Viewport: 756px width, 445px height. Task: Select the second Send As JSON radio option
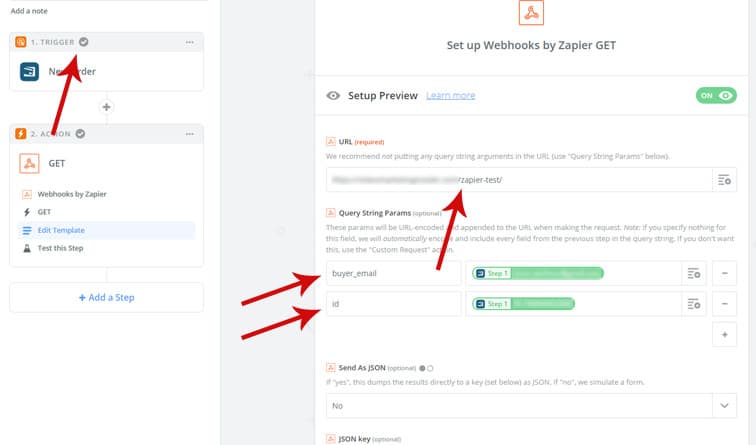pos(431,369)
